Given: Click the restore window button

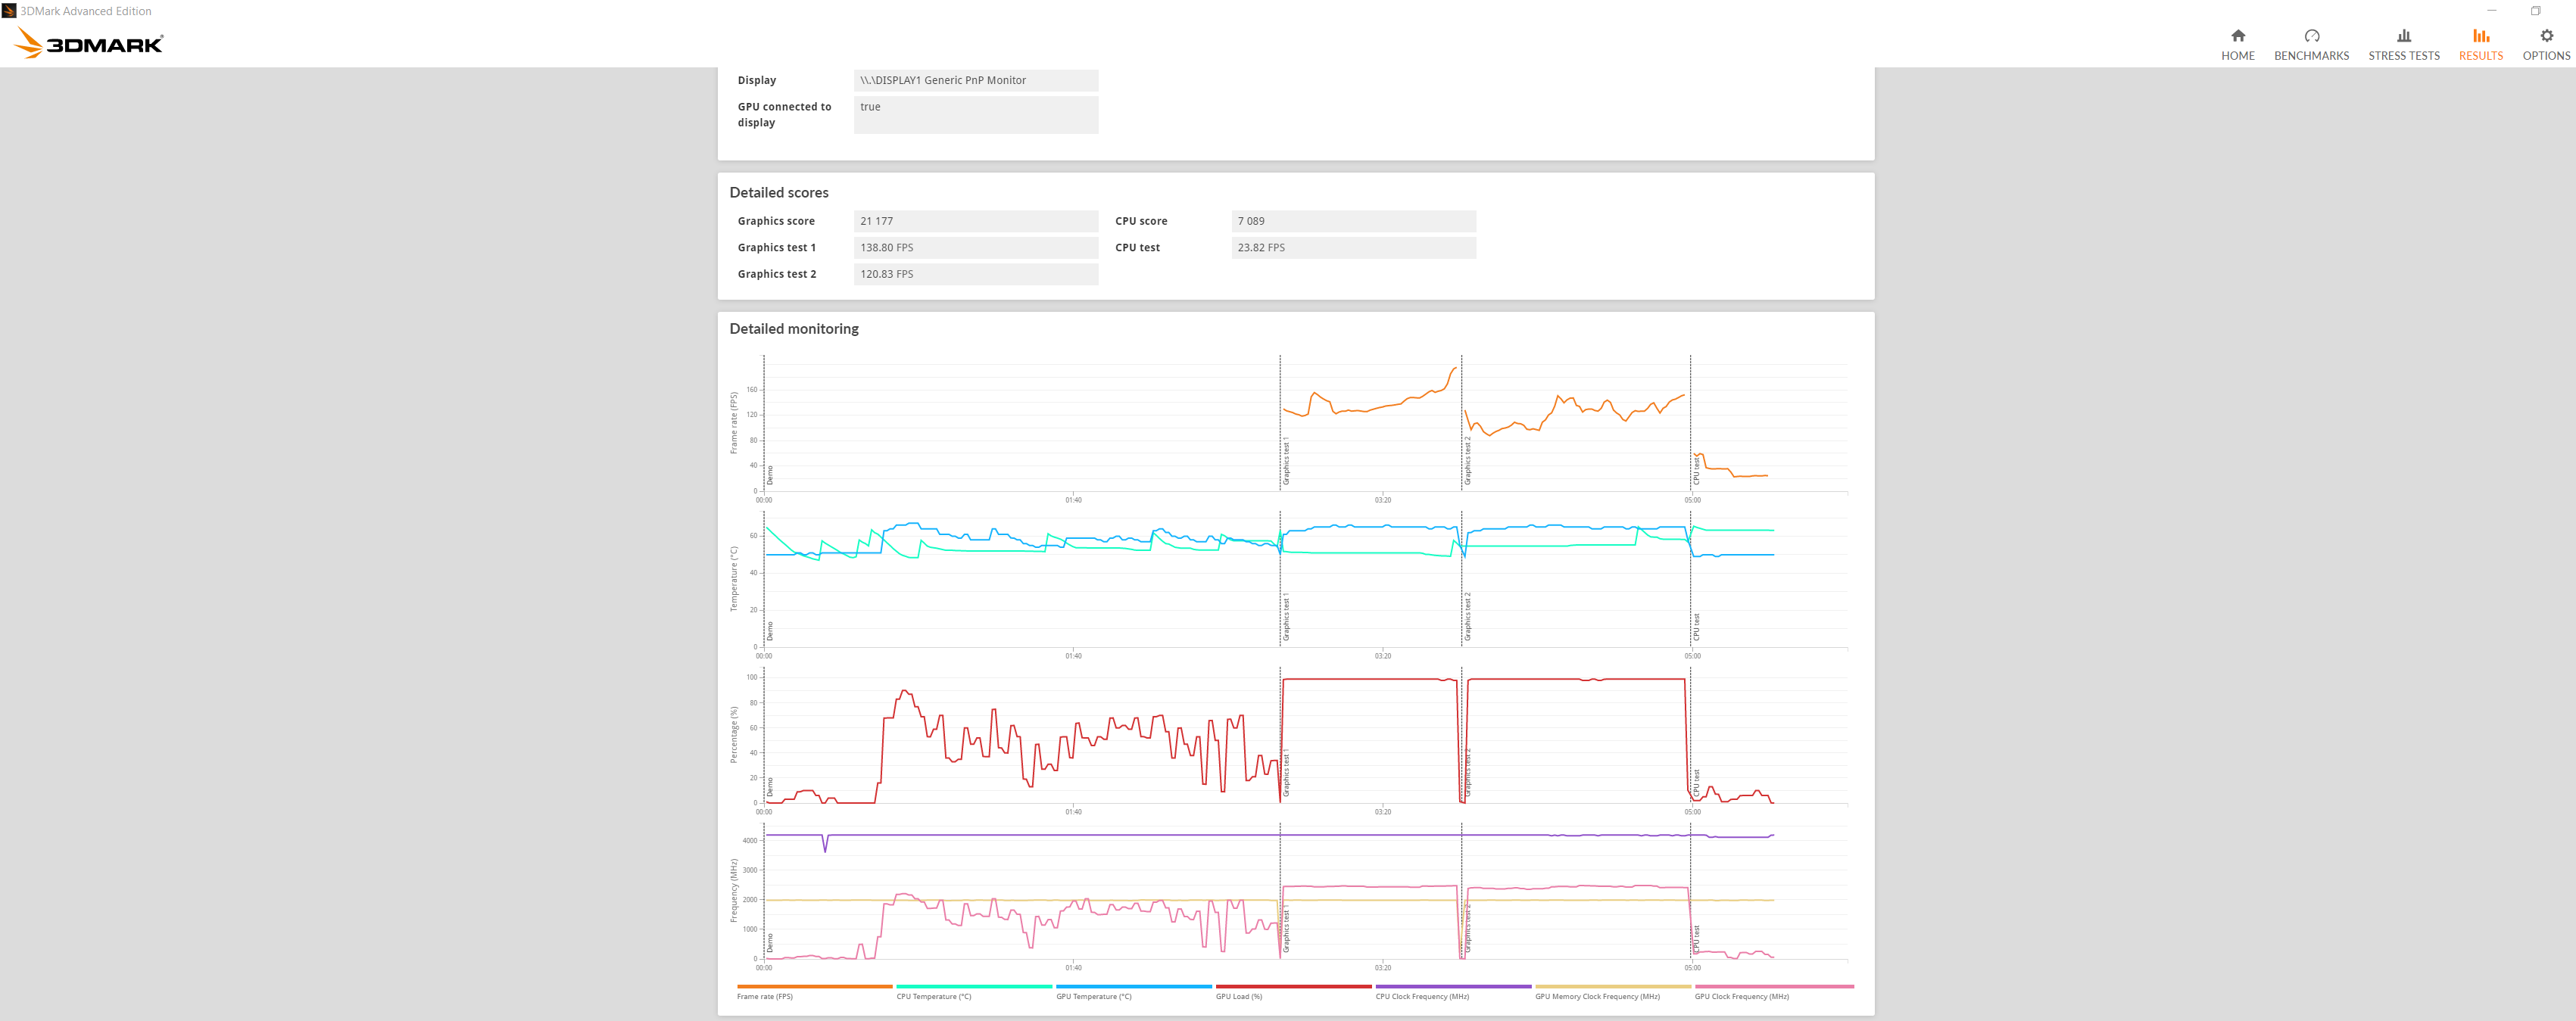Looking at the screenshot, I should (2535, 11).
